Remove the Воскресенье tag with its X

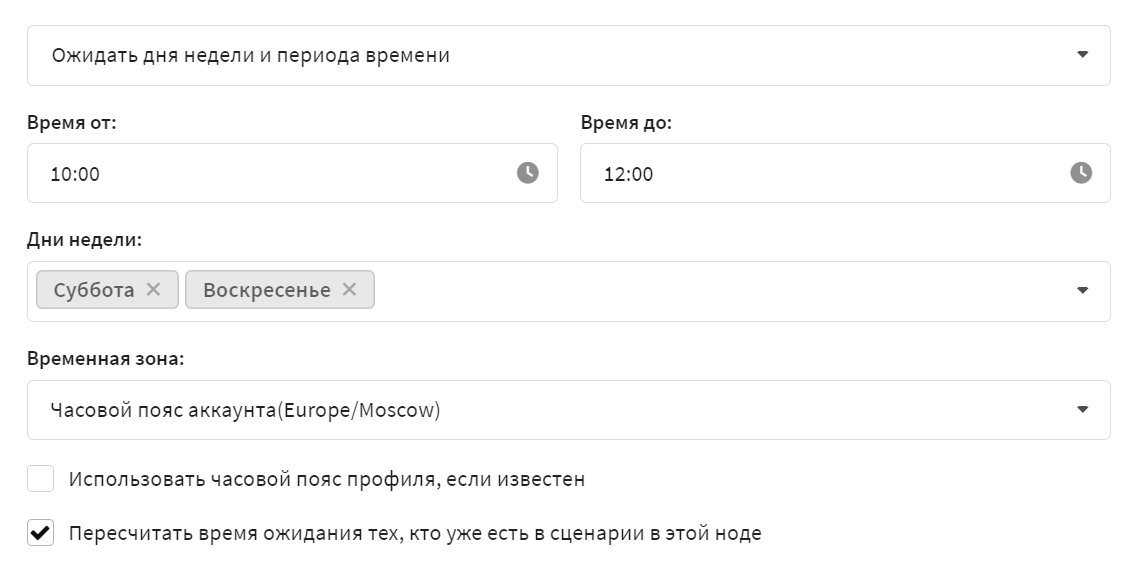pyautogui.click(x=349, y=289)
